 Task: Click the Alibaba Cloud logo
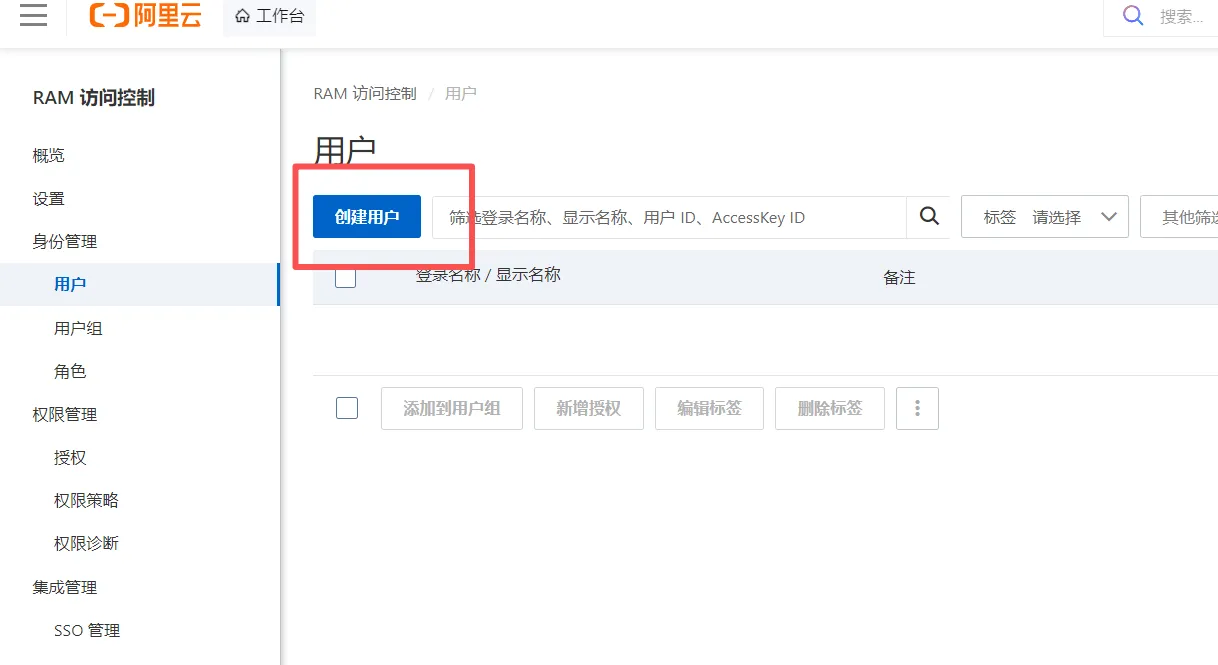pyautogui.click(x=145, y=15)
